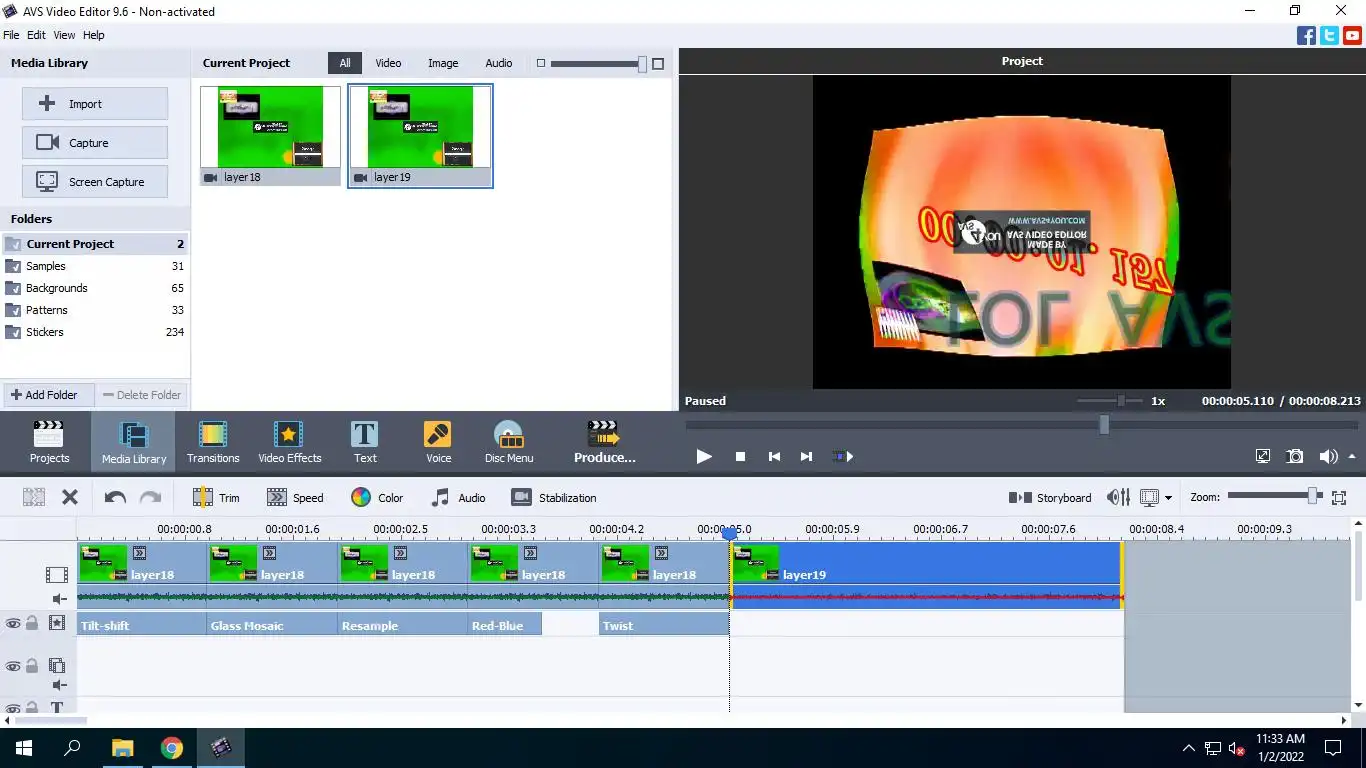Lock the video overlay track
1366x768 pixels.
(x=32, y=666)
